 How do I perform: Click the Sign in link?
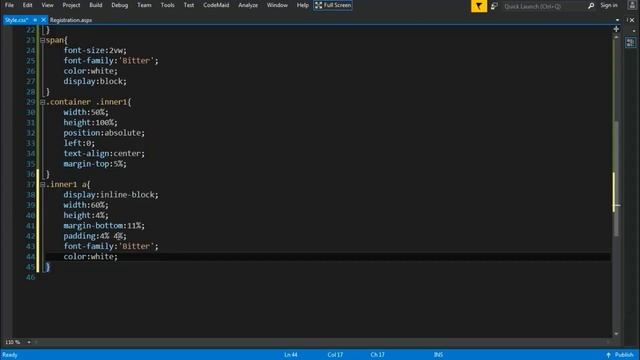click(x=609, y=5)
